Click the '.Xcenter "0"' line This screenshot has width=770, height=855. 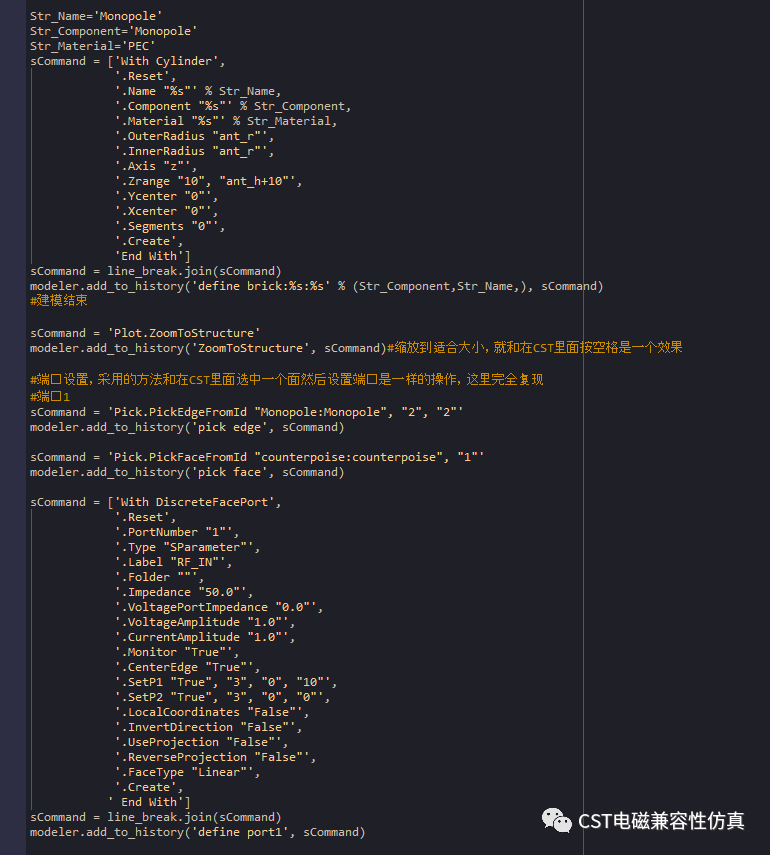166,212
